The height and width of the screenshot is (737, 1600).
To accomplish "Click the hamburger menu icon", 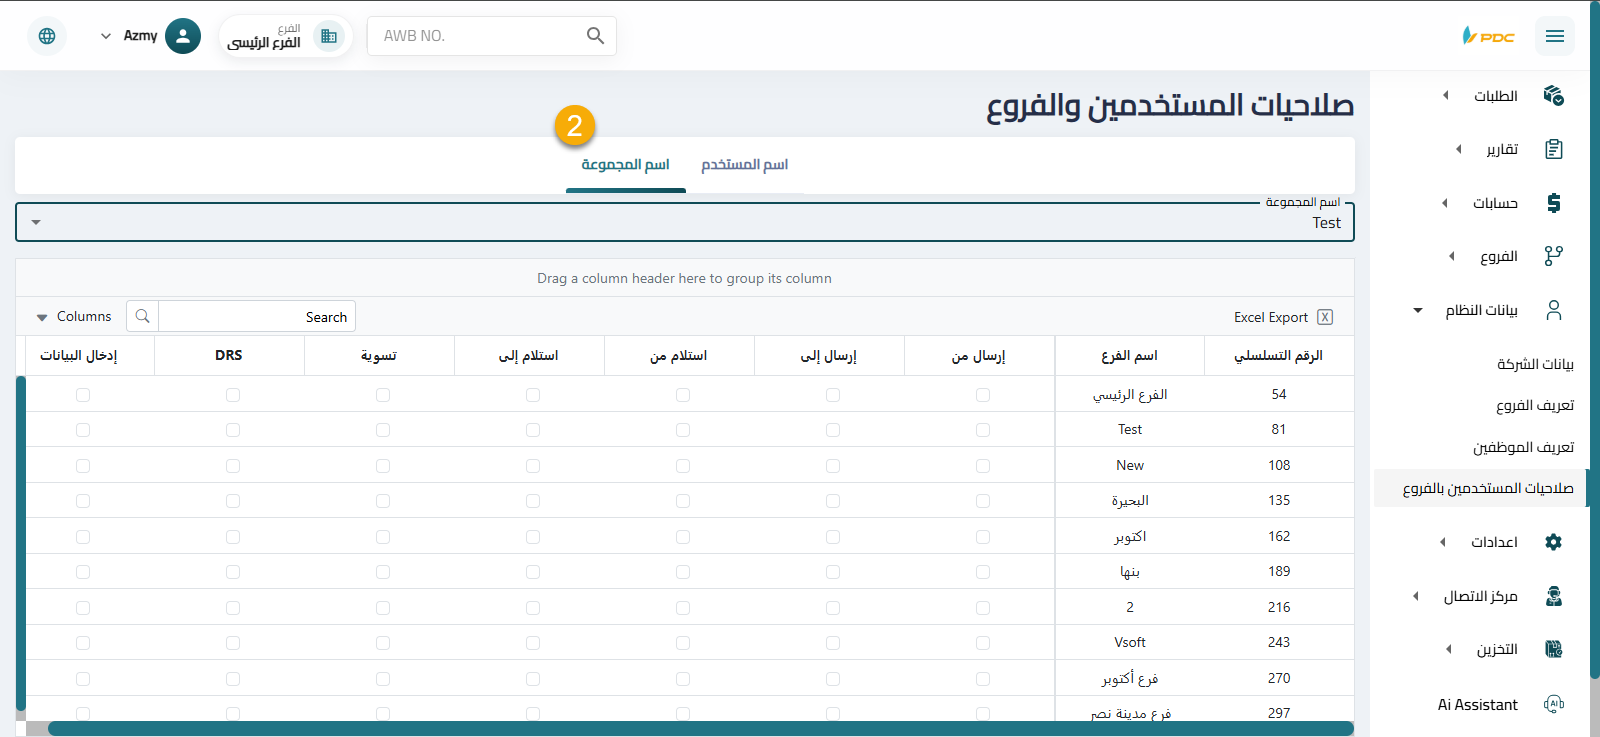I will (1554, 36).
